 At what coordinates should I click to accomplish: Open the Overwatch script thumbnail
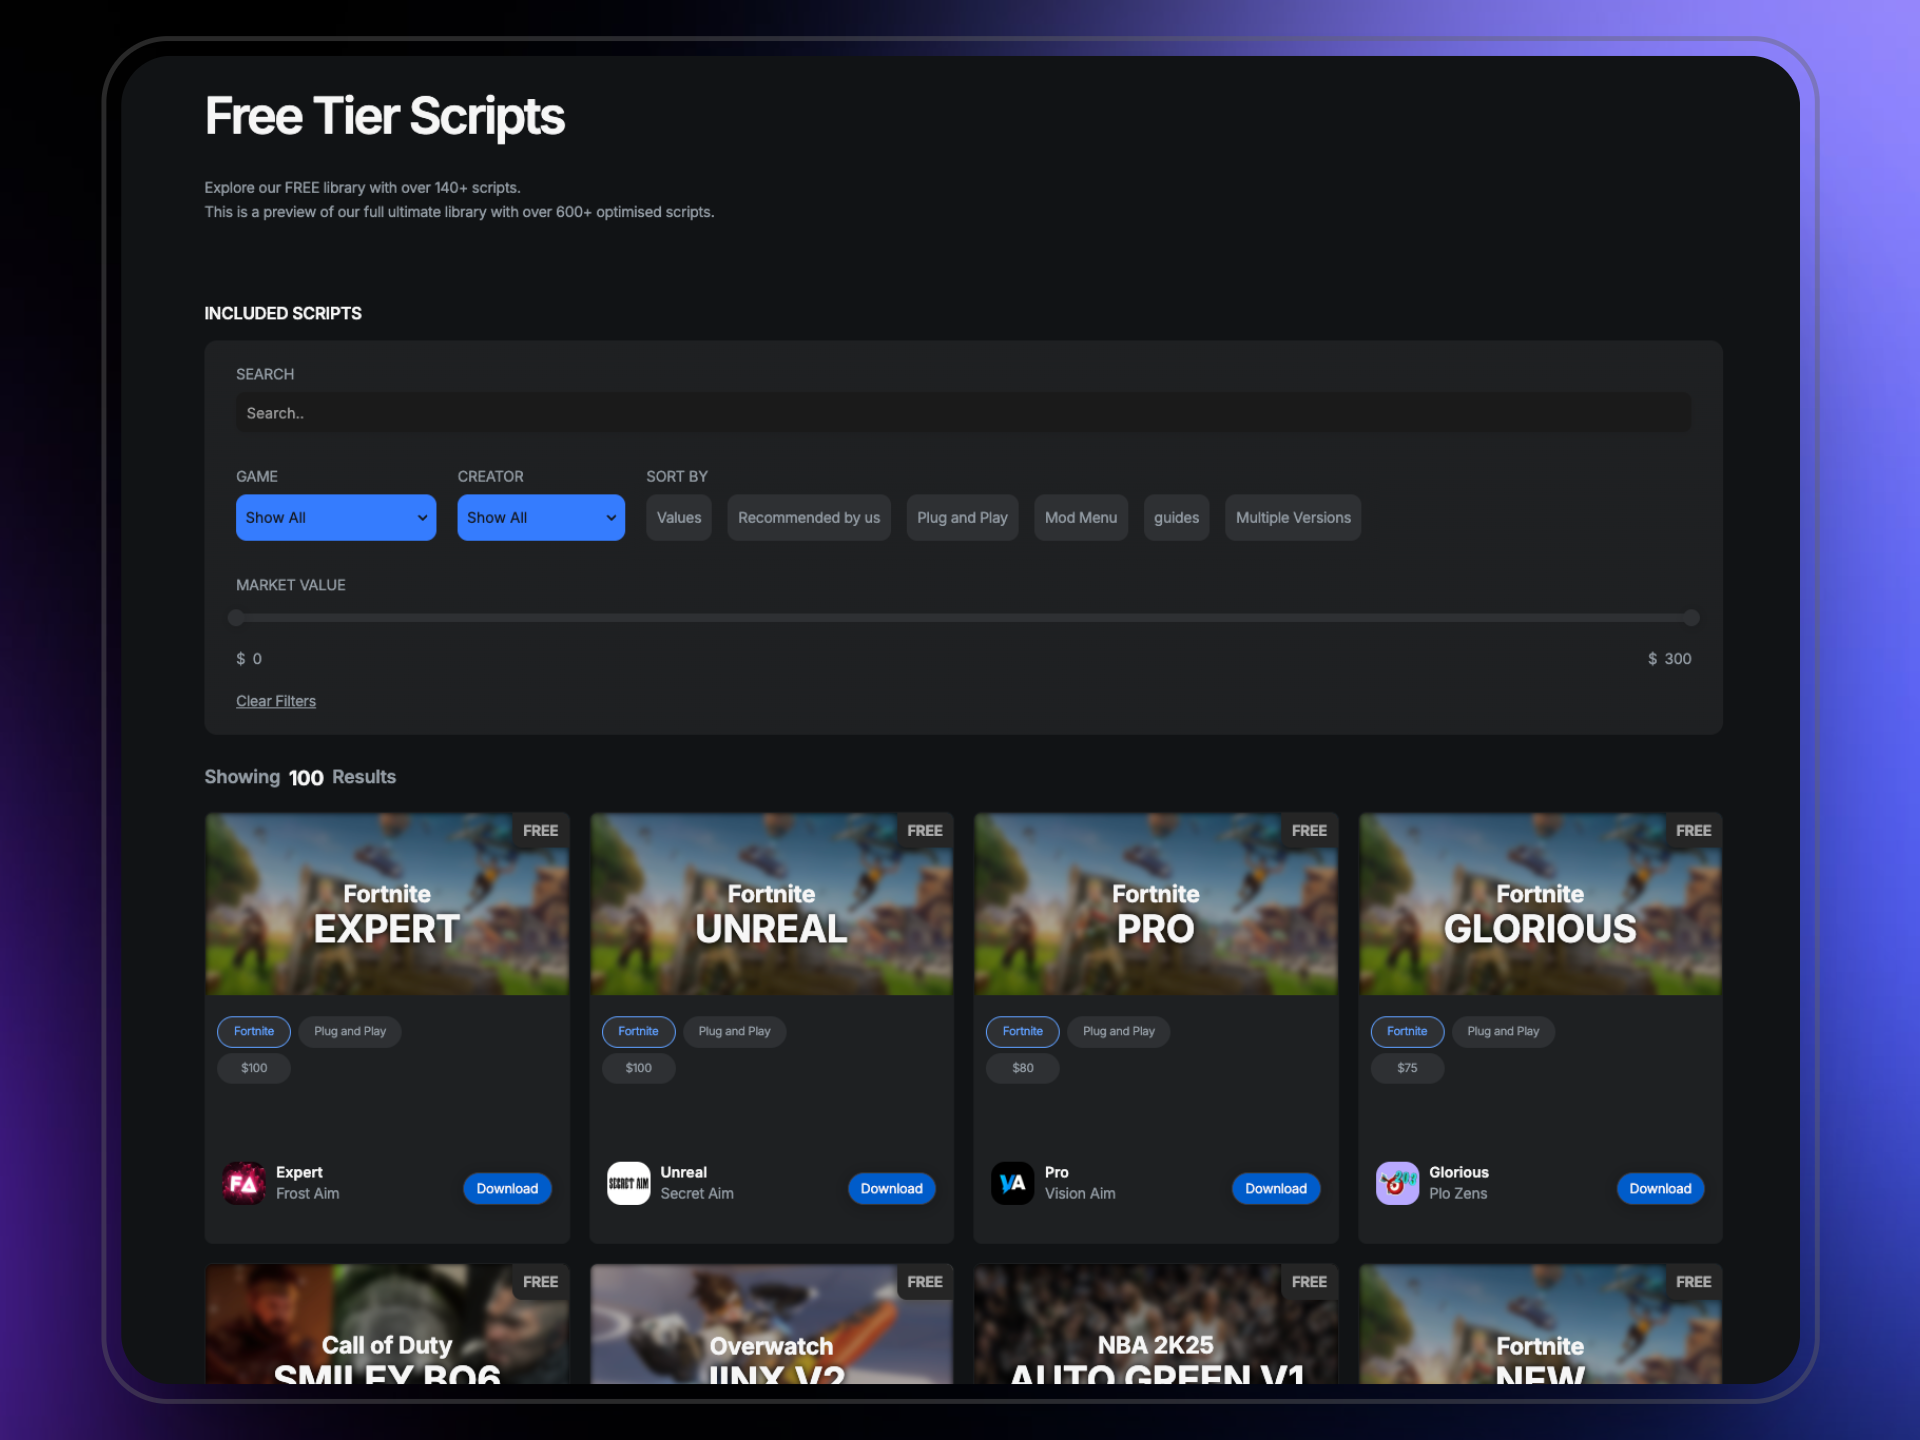(x=771, y=1324)
